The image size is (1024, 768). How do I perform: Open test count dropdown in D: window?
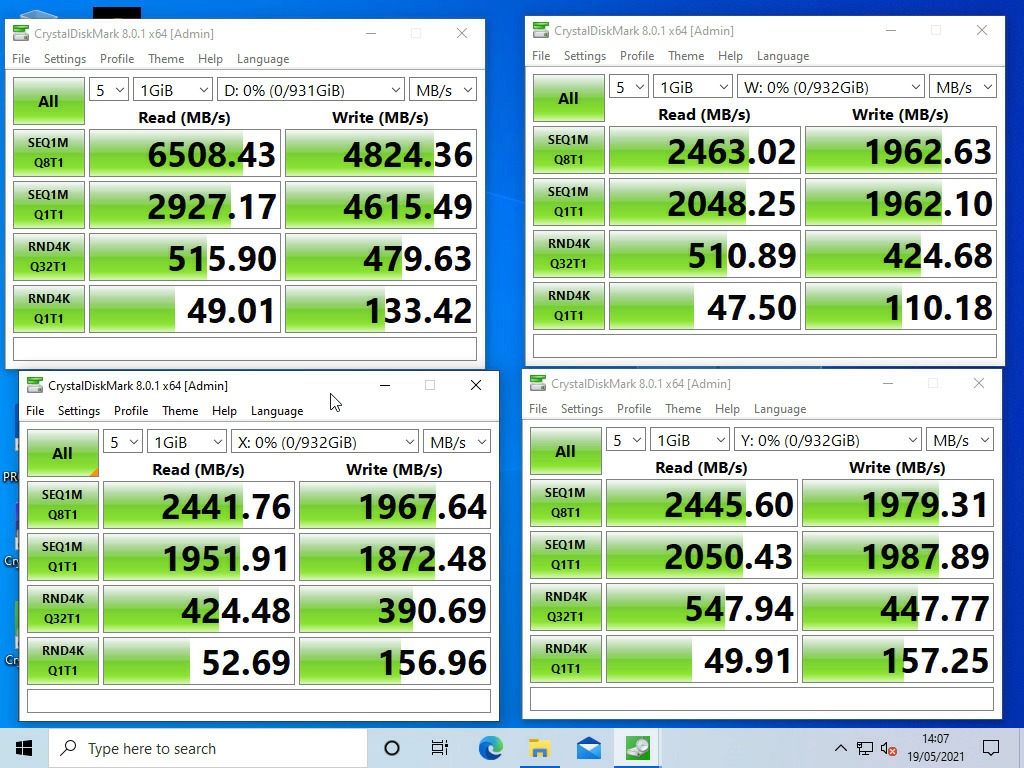click(x=108, y=89)
